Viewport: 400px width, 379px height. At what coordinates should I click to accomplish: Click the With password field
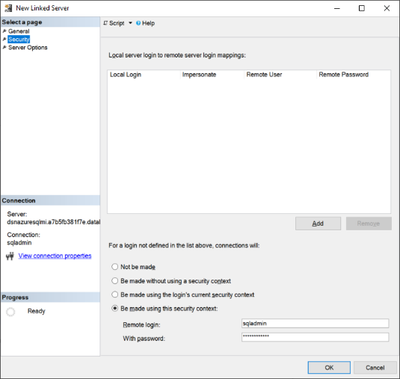(315, 337)
